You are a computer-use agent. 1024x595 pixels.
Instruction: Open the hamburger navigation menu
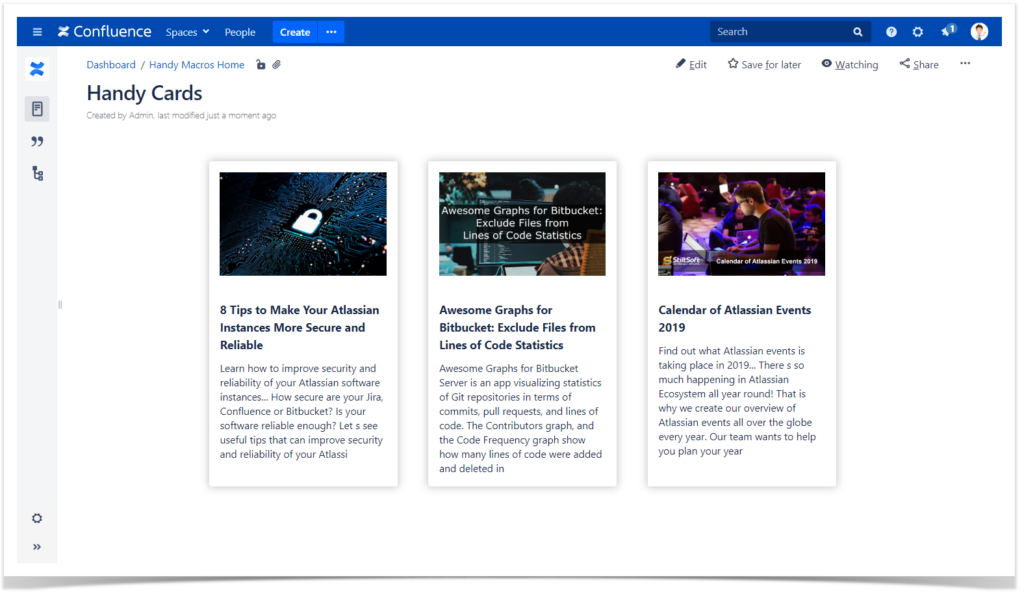pyautogui.click(x=37, y=31)
